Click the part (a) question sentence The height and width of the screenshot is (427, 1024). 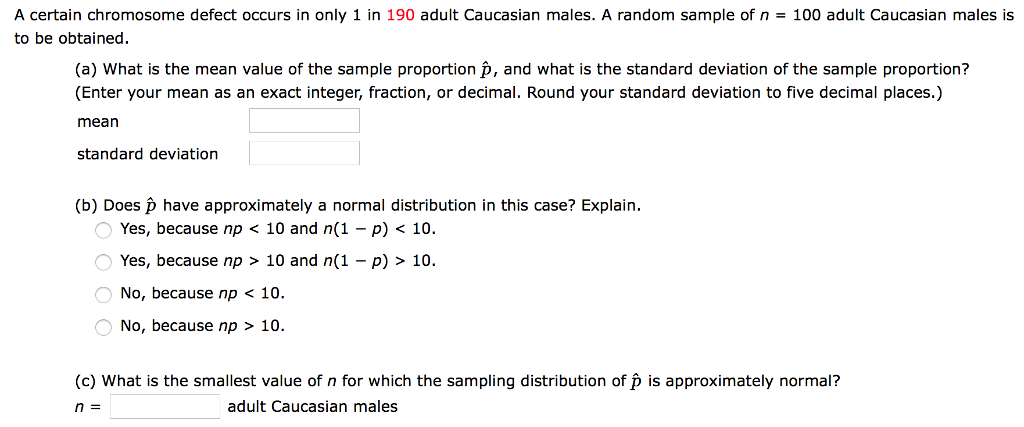pos(520,69)
